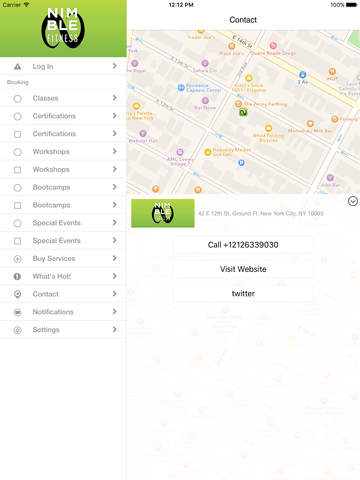Tap Call +12126339030 button

click(x=243, y=245)
